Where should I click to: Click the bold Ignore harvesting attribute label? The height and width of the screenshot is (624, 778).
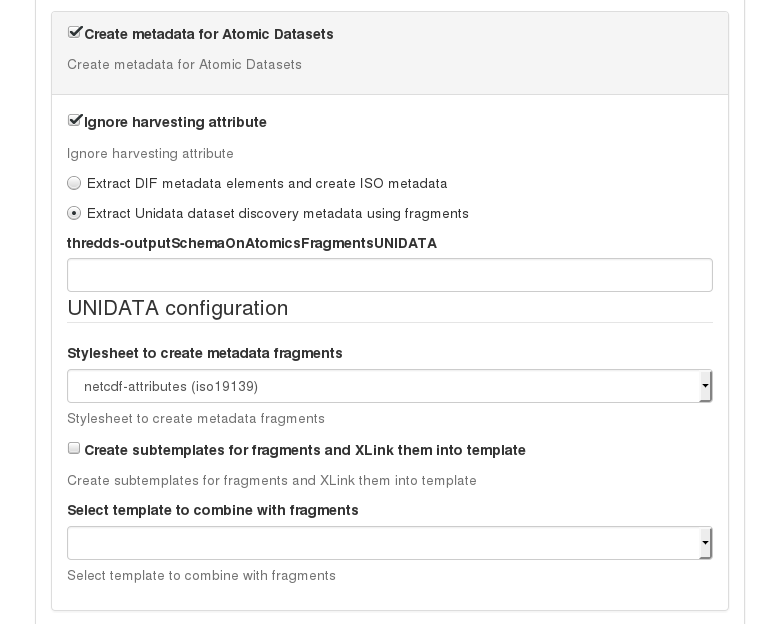175,122
